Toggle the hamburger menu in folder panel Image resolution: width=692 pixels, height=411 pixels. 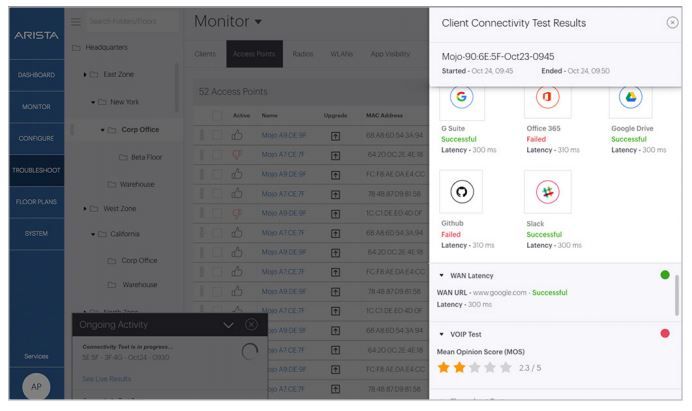click(76, 22)
